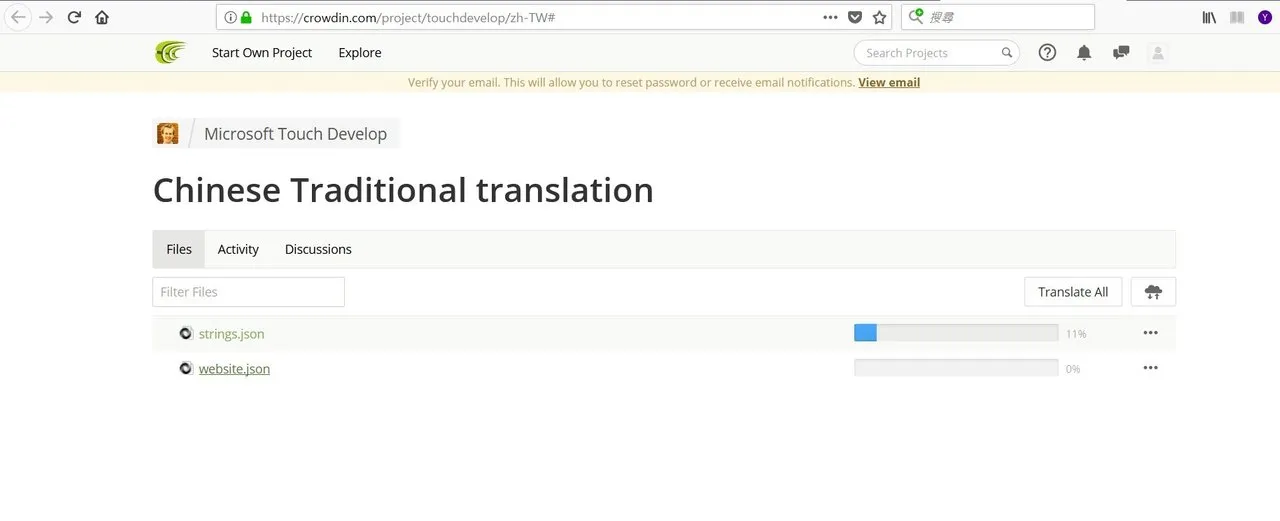The image size is (1280, 521).
Task: Switch to the Activity tab
Action: [x=238, y=249]
